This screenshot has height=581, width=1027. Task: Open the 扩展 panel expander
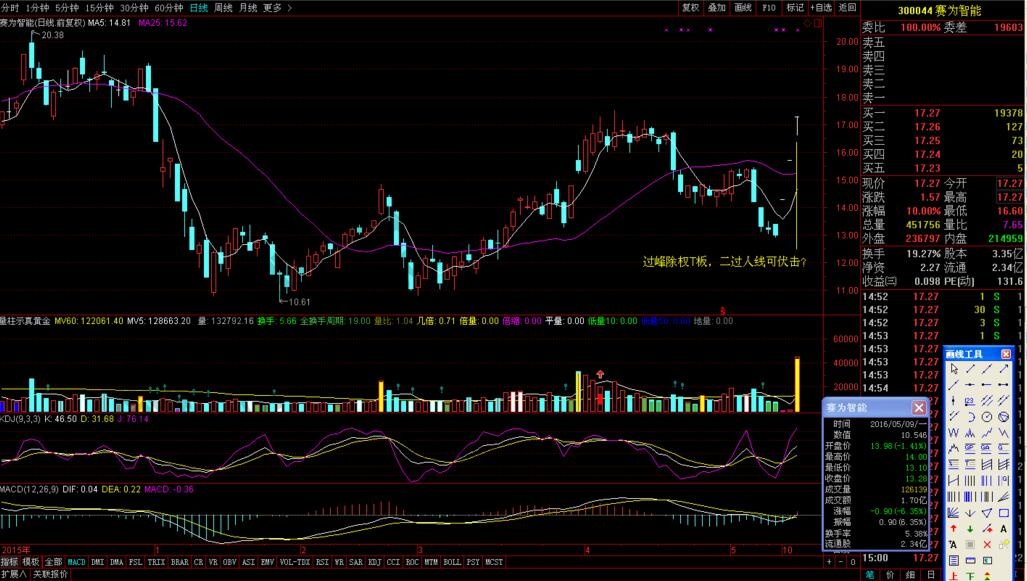pos(14,575)
